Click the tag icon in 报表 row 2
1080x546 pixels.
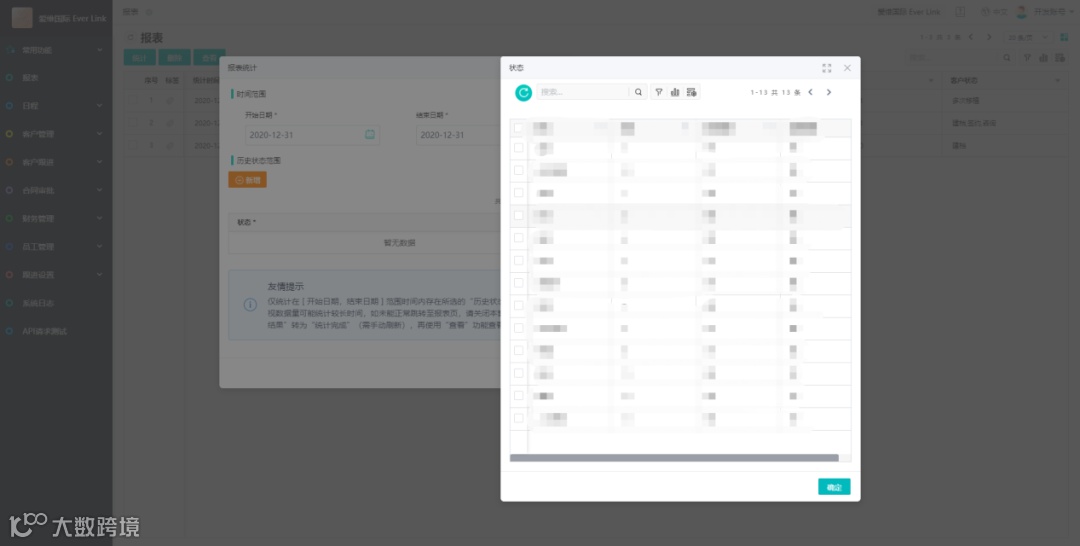[170, 123]
